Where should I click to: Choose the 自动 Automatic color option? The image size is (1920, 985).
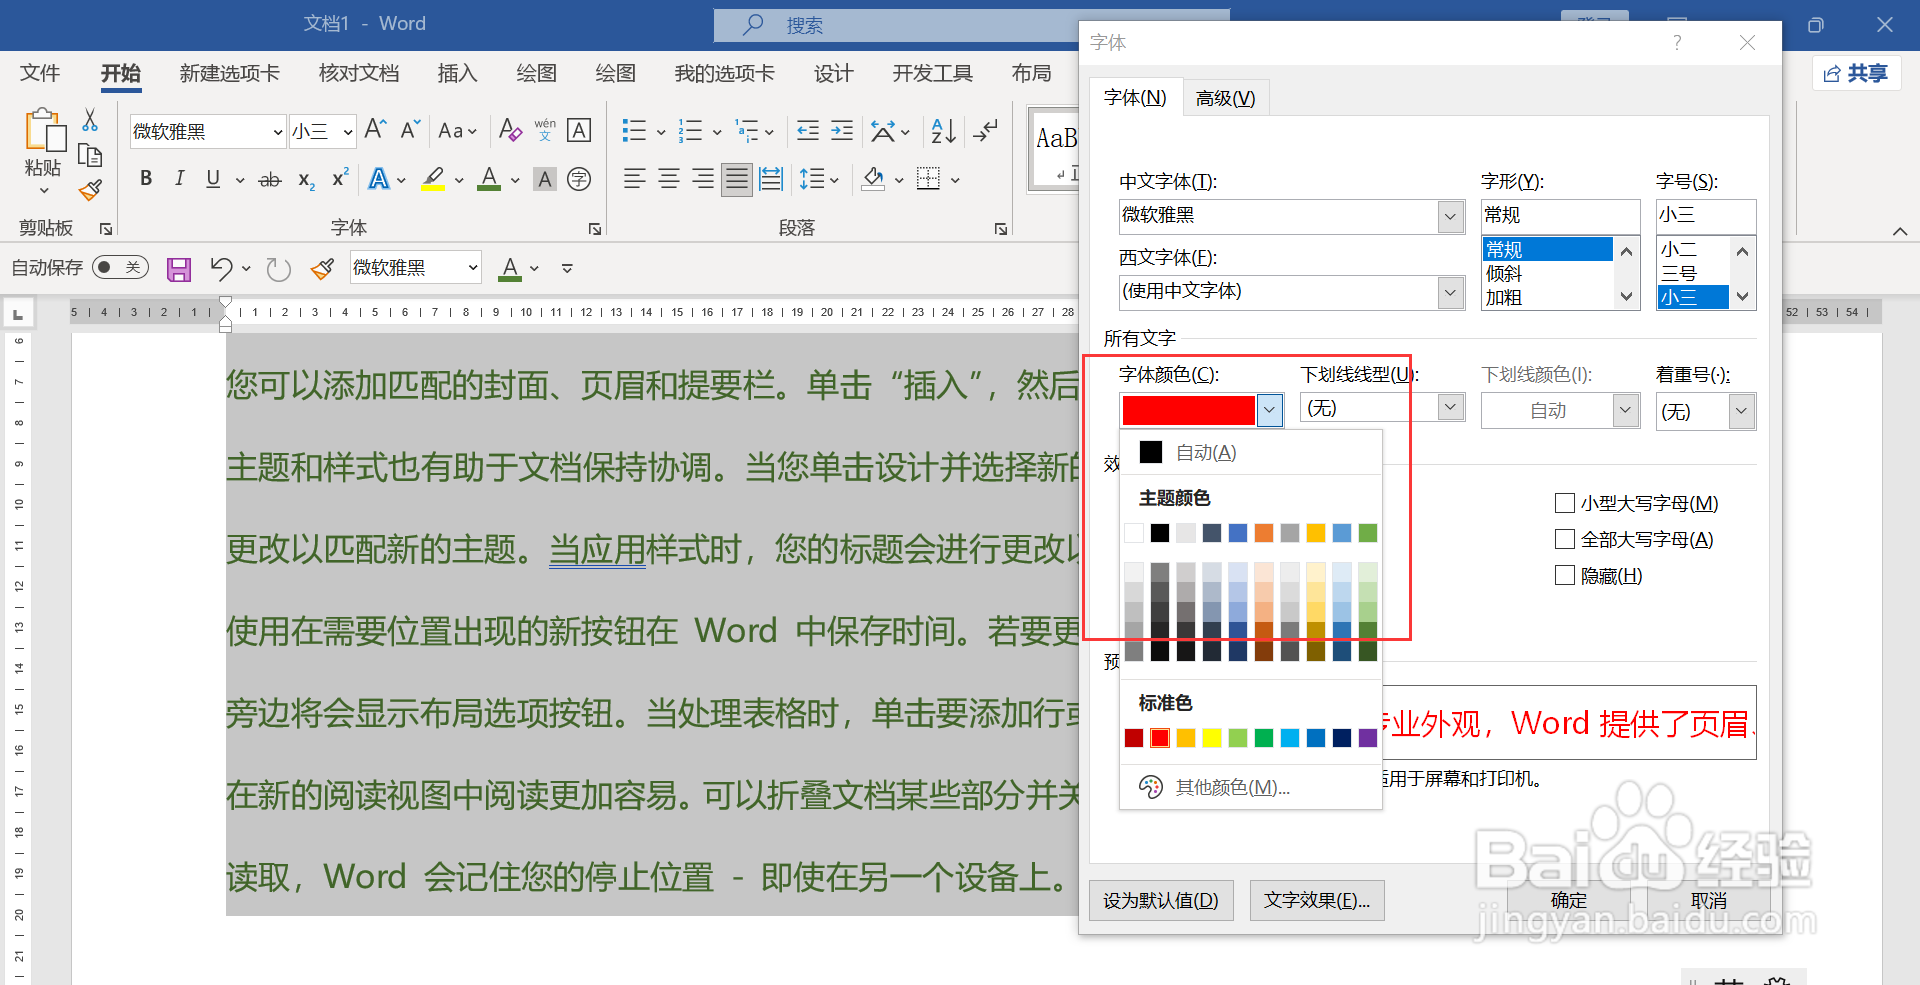pos(1251,453)
